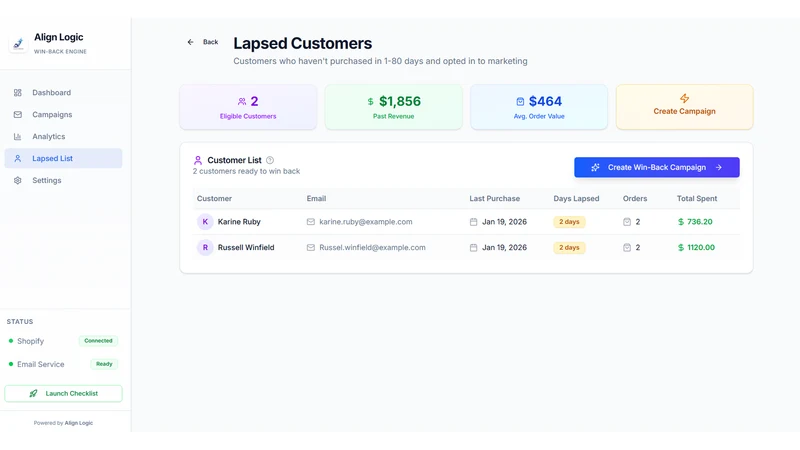Click the K avatar for Karine Ruby
Screen dimensions: 800x450
tap(205, 222)
